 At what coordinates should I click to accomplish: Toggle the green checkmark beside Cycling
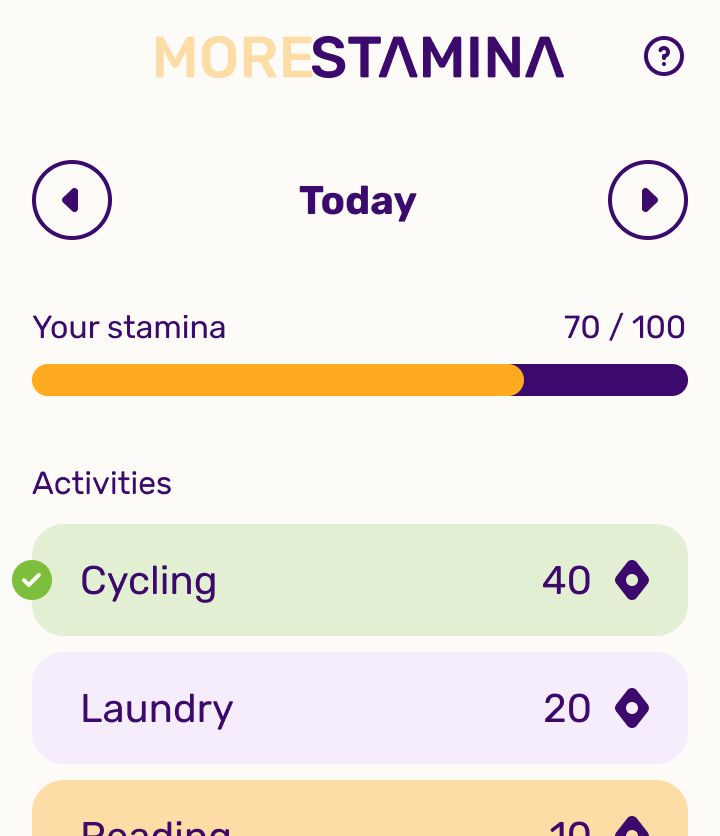pos(32,580)
